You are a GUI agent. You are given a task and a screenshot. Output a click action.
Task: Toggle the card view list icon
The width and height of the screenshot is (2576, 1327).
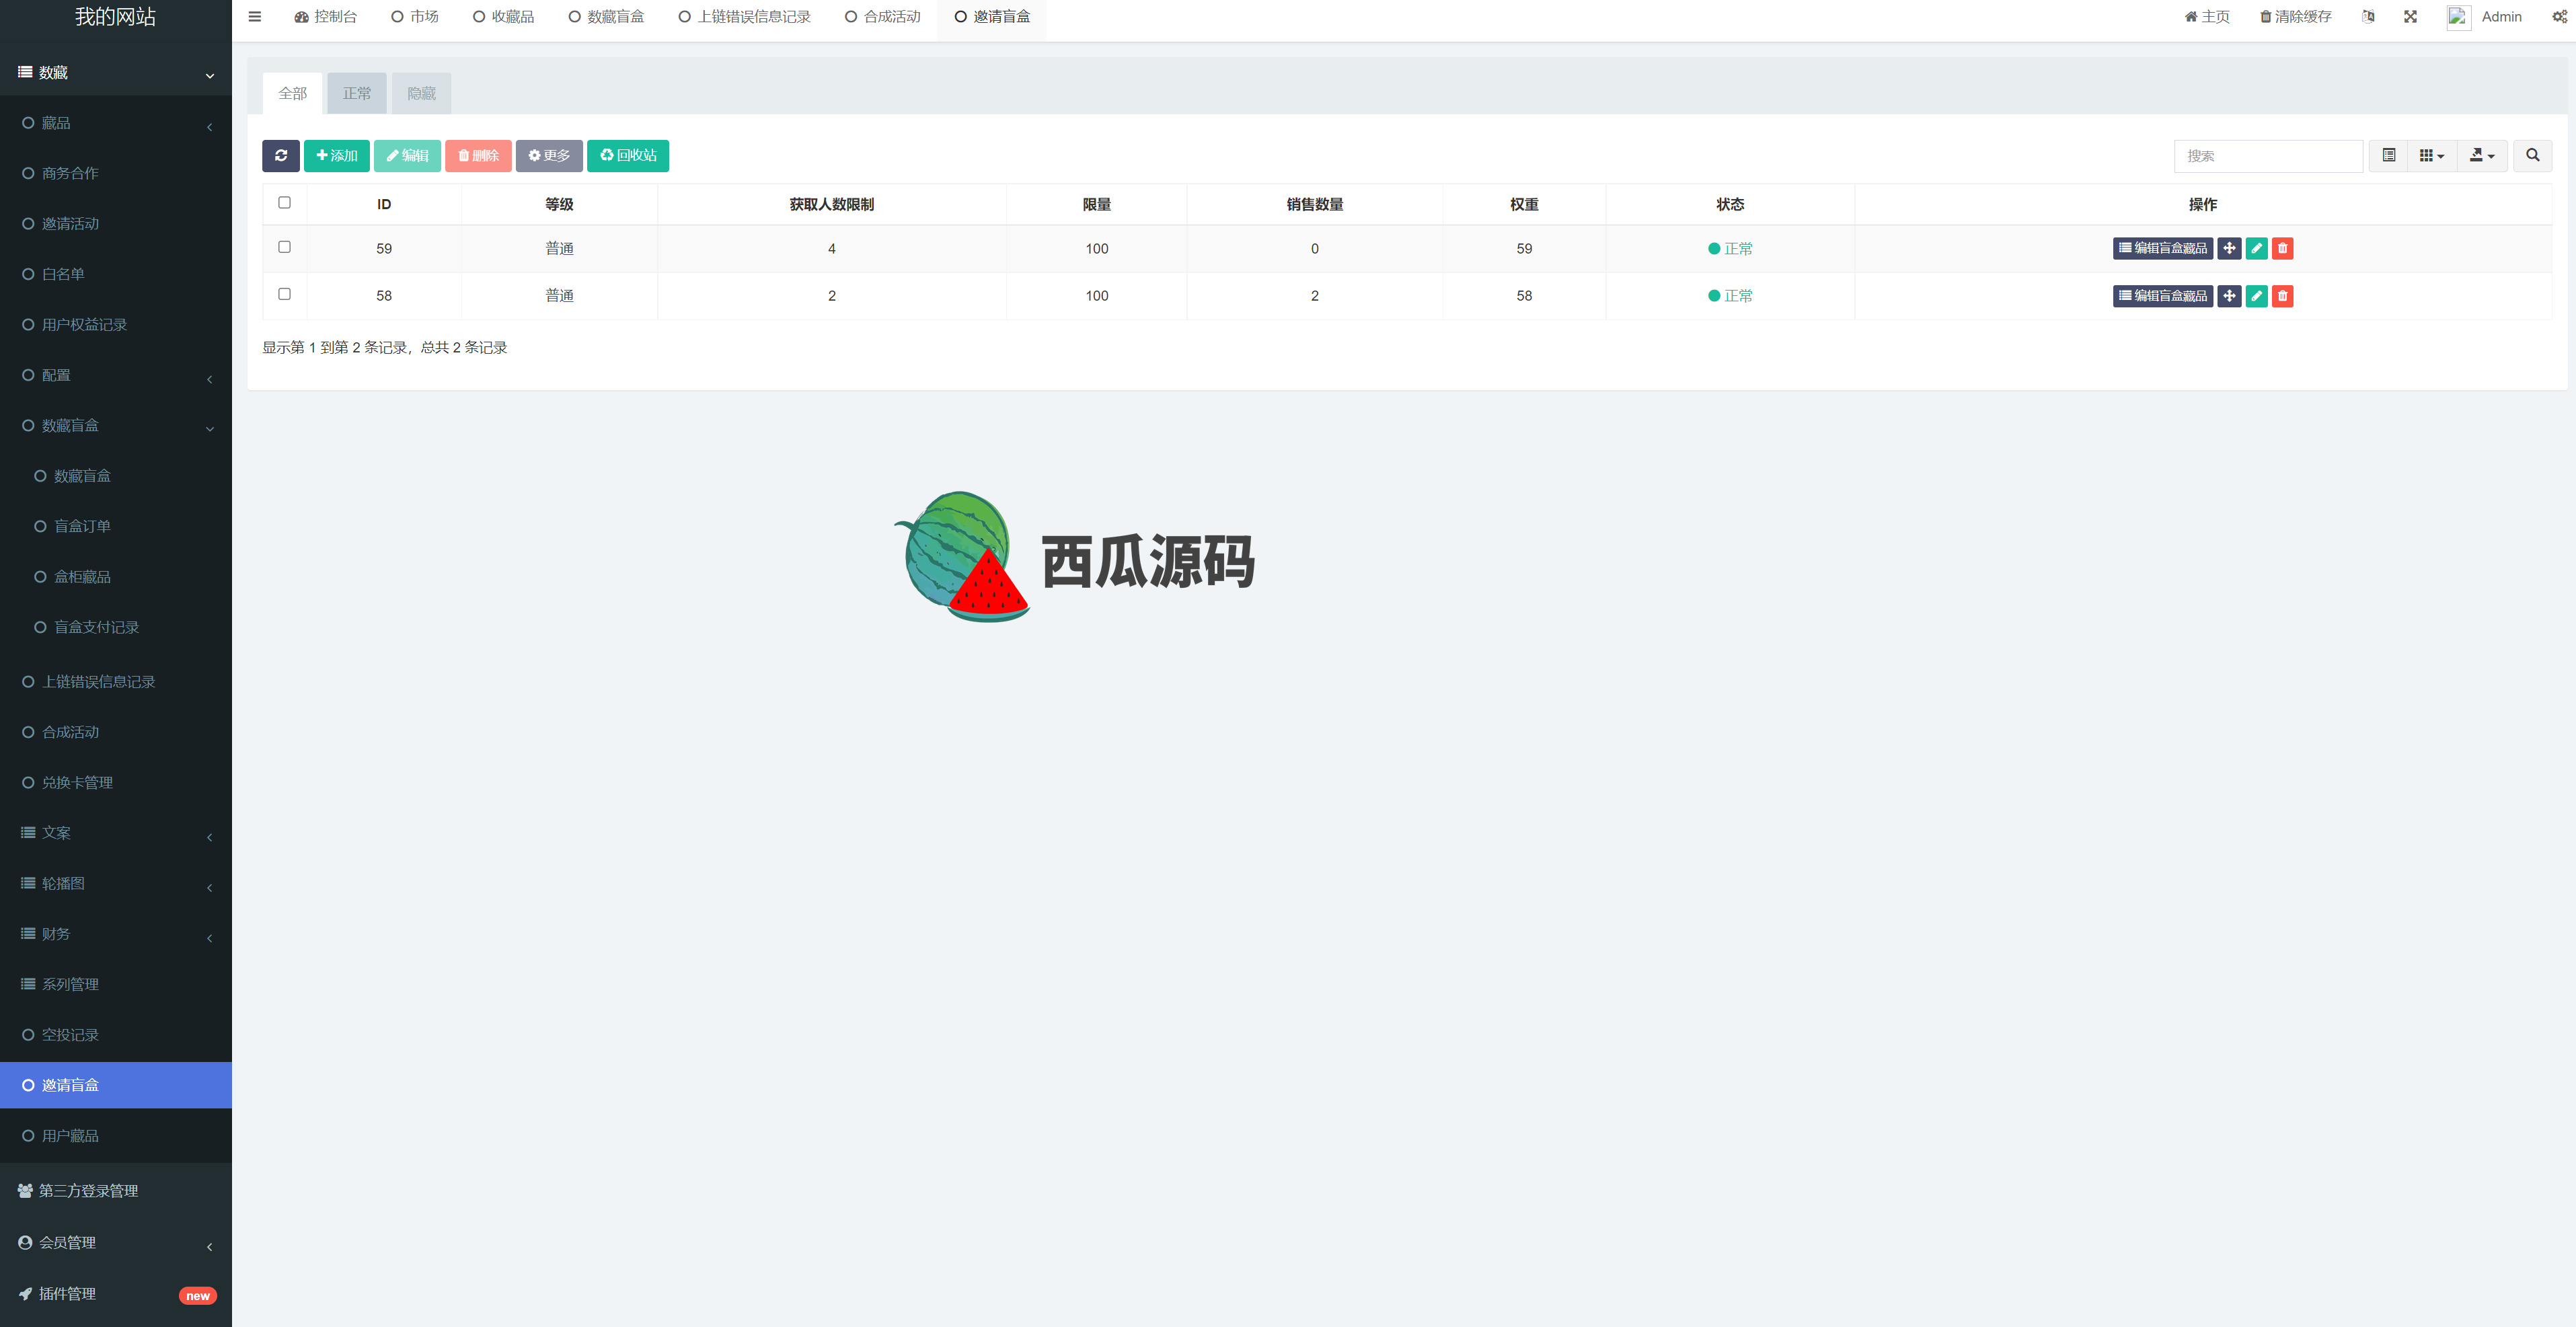[x=2388, y=156]
